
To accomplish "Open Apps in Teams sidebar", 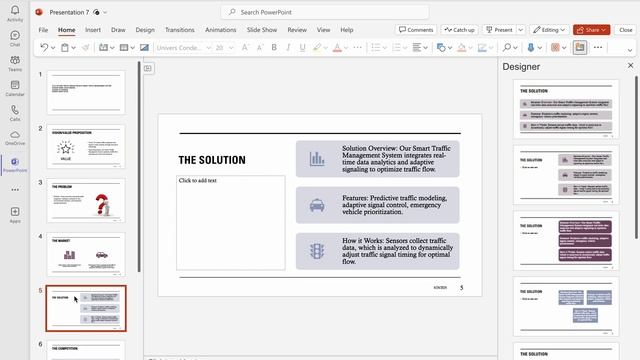I will [15, 215].
